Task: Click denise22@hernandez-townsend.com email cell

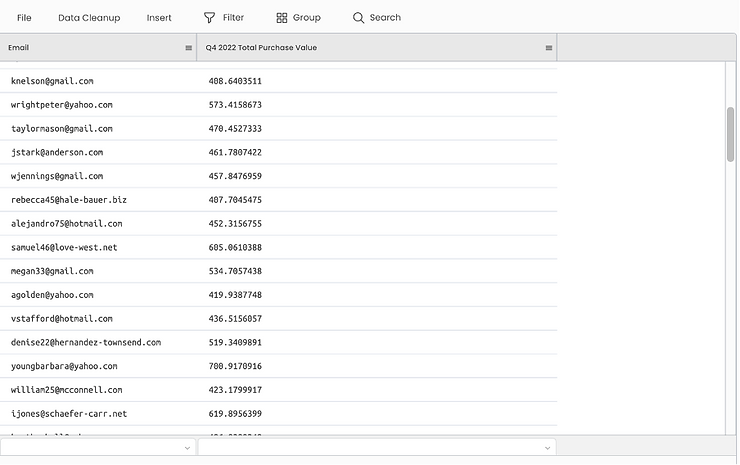Action: (86, 342)
